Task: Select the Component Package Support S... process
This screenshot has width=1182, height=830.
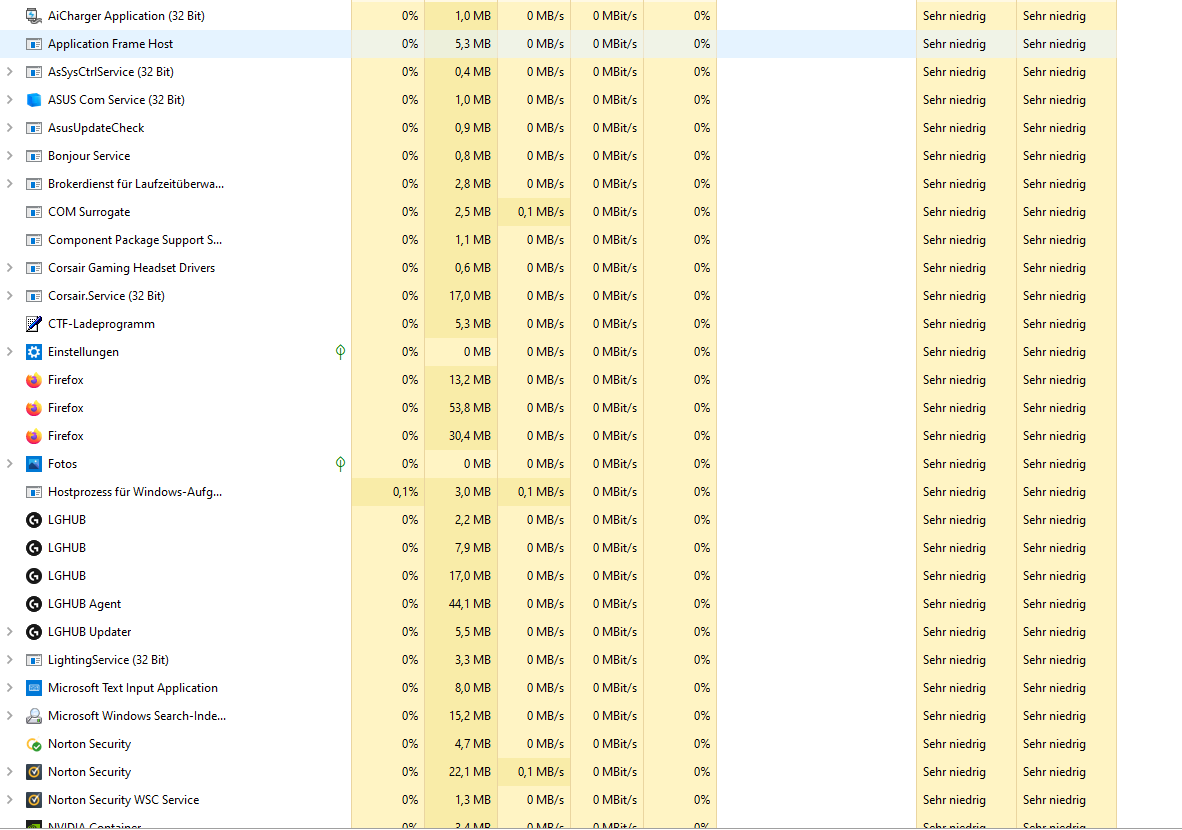Action: click(135, 240)
